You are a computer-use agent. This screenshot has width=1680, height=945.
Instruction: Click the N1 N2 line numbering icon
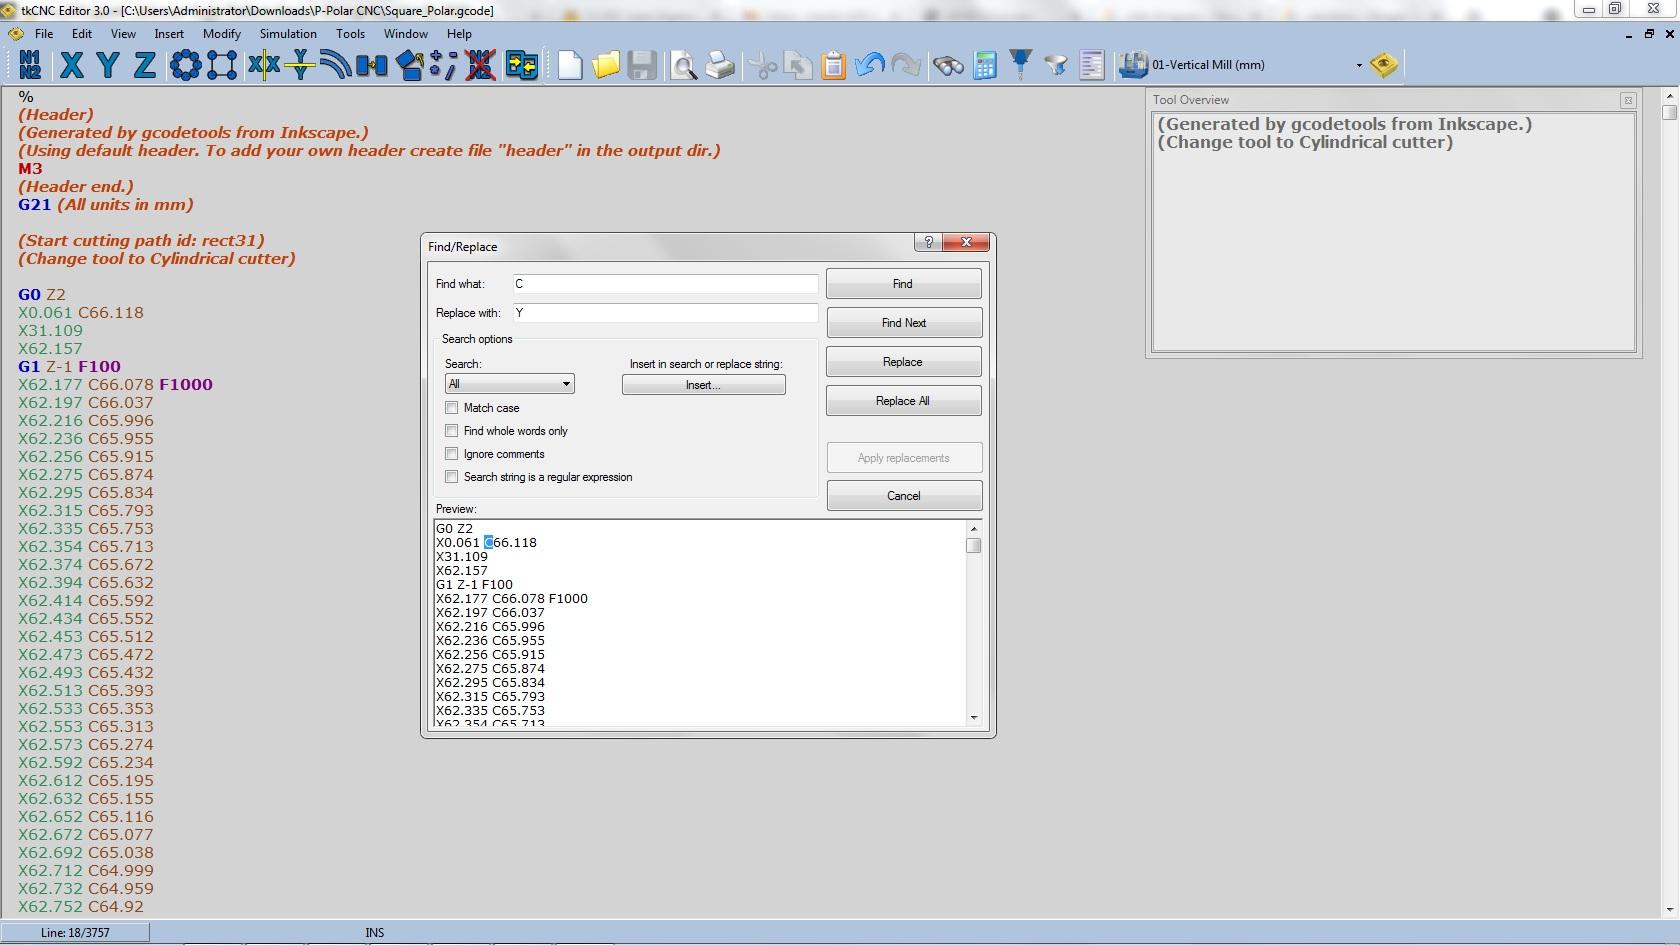coord(30,65)
